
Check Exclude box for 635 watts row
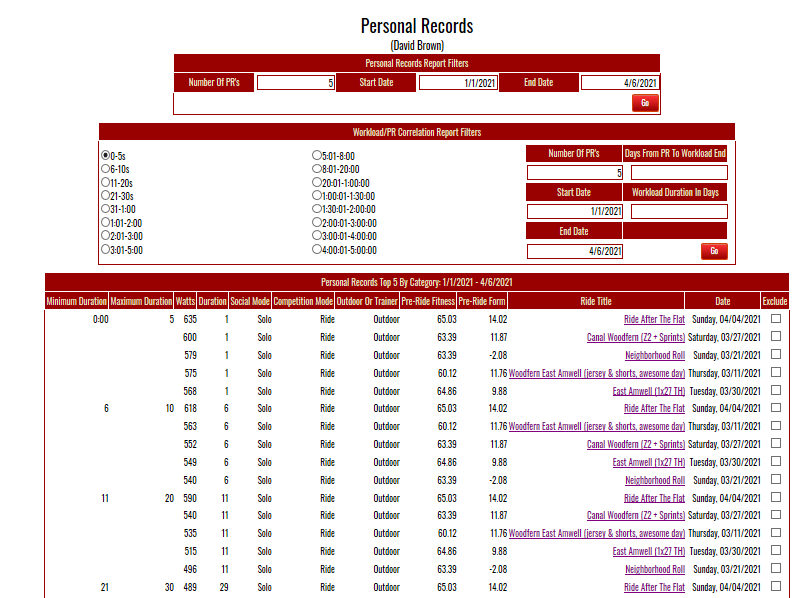tap(776, 318)
